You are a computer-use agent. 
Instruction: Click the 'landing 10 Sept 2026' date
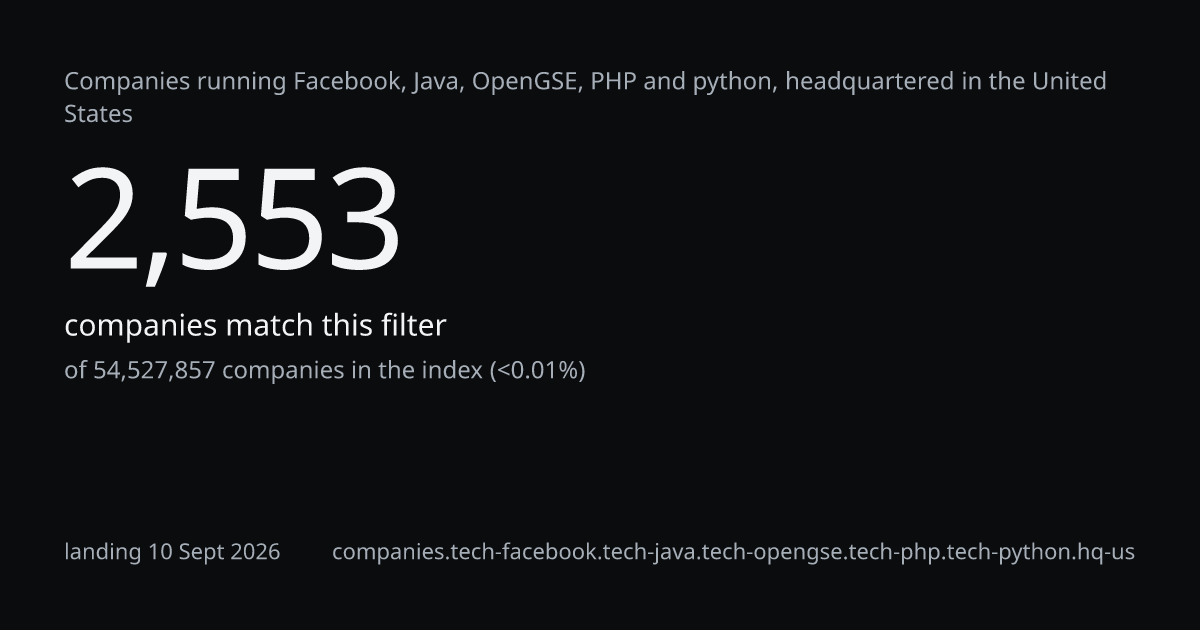pos(172,552)
